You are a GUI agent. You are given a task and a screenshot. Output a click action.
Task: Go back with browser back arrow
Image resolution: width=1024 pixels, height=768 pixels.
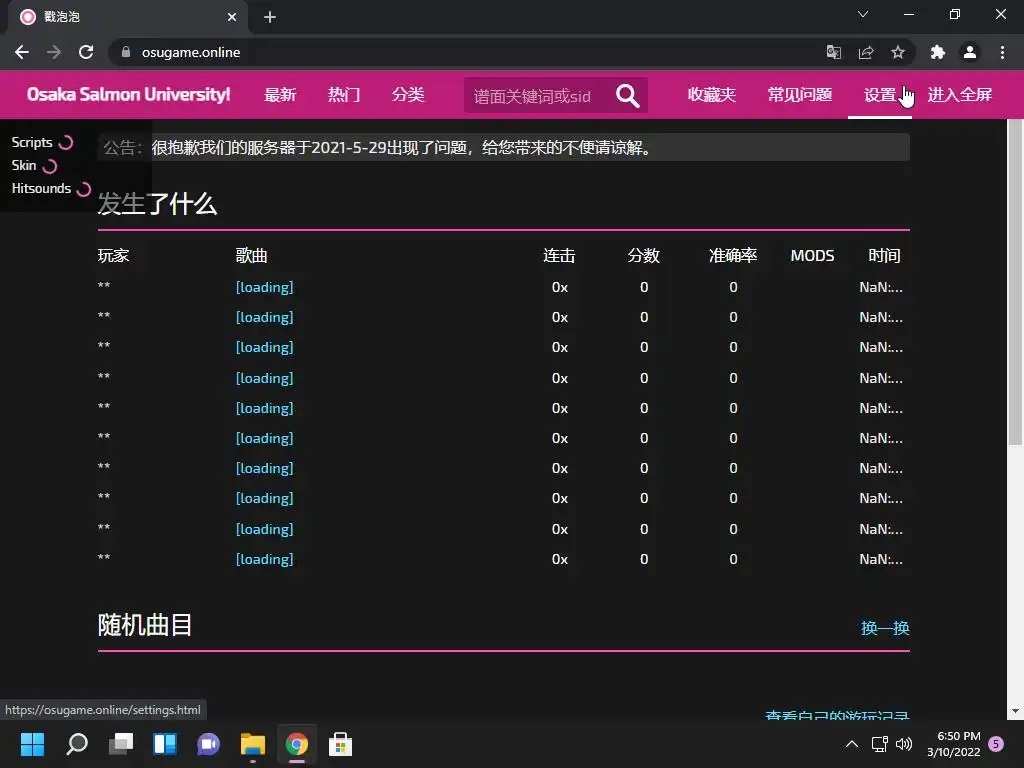(22, 52)
